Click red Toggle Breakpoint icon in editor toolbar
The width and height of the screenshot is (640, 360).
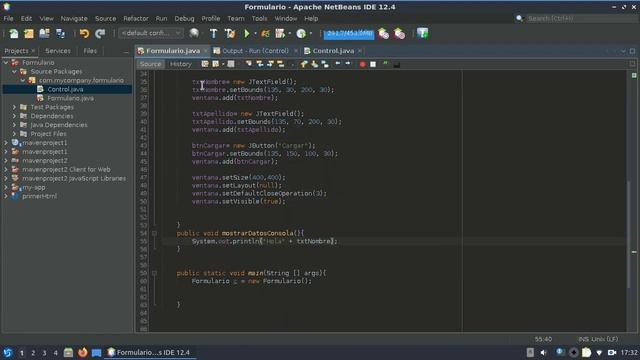(x=362, y=64)
